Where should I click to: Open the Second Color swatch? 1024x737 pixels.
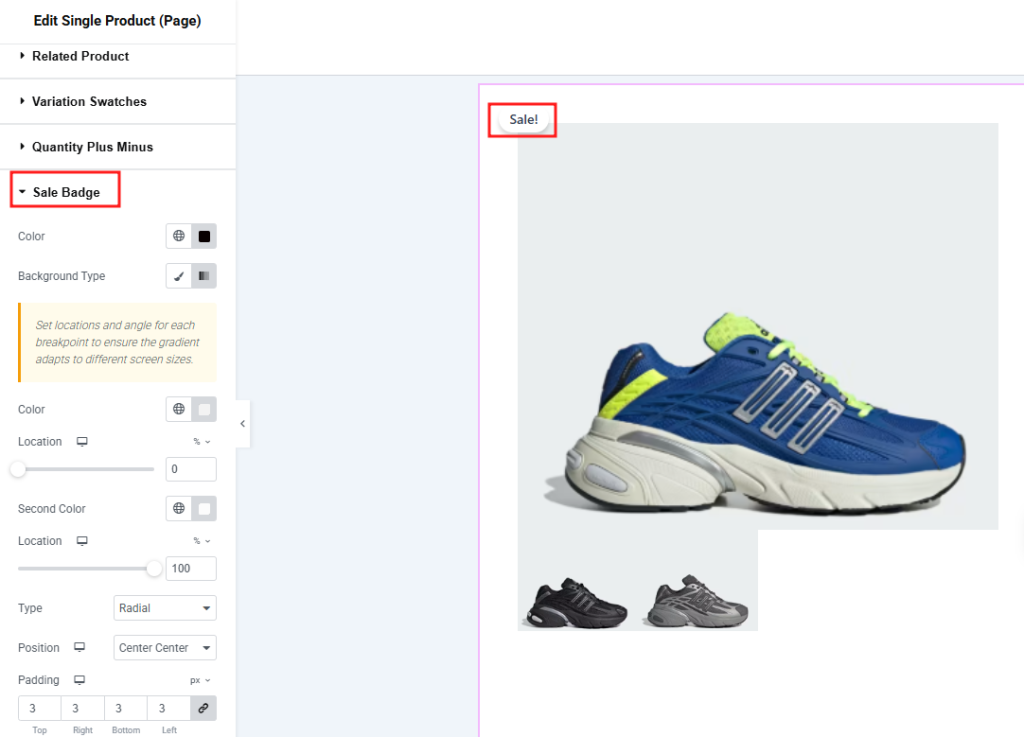pyautogui.click(x=204, y=509)
